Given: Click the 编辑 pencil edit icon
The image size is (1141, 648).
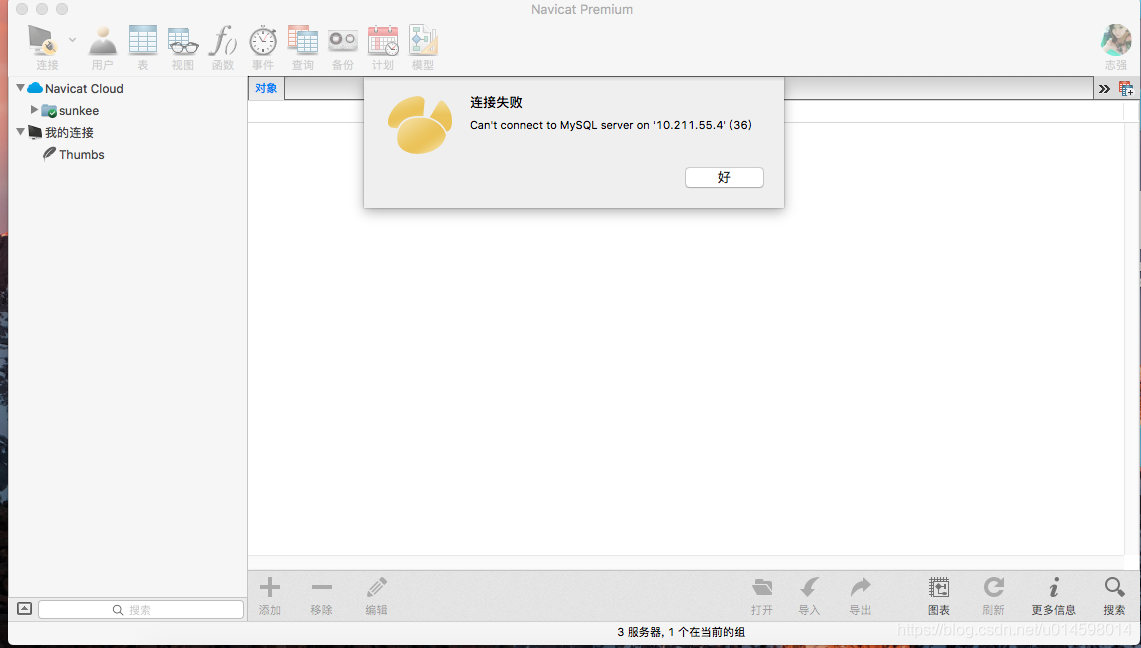Looking at the screenshot, I should coord(376,588).
